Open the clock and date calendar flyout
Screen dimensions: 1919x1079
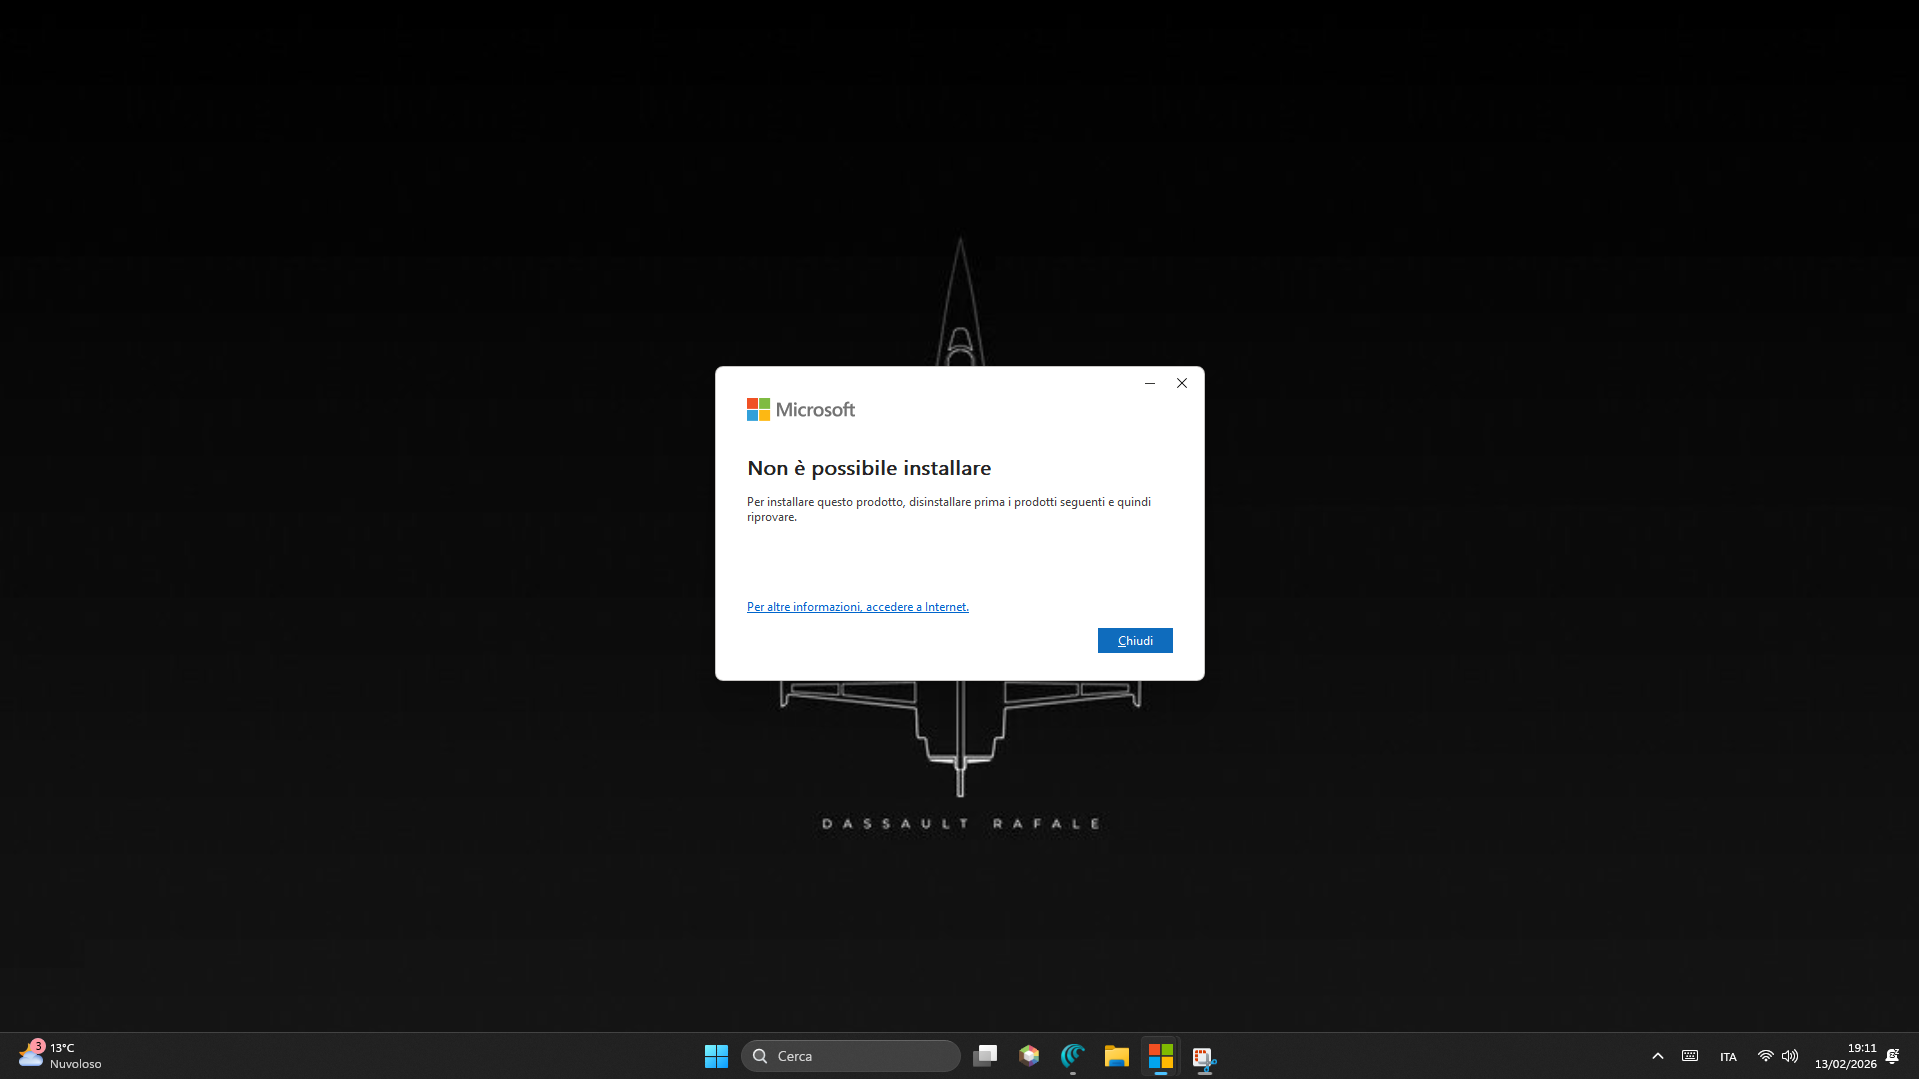1846,1056
